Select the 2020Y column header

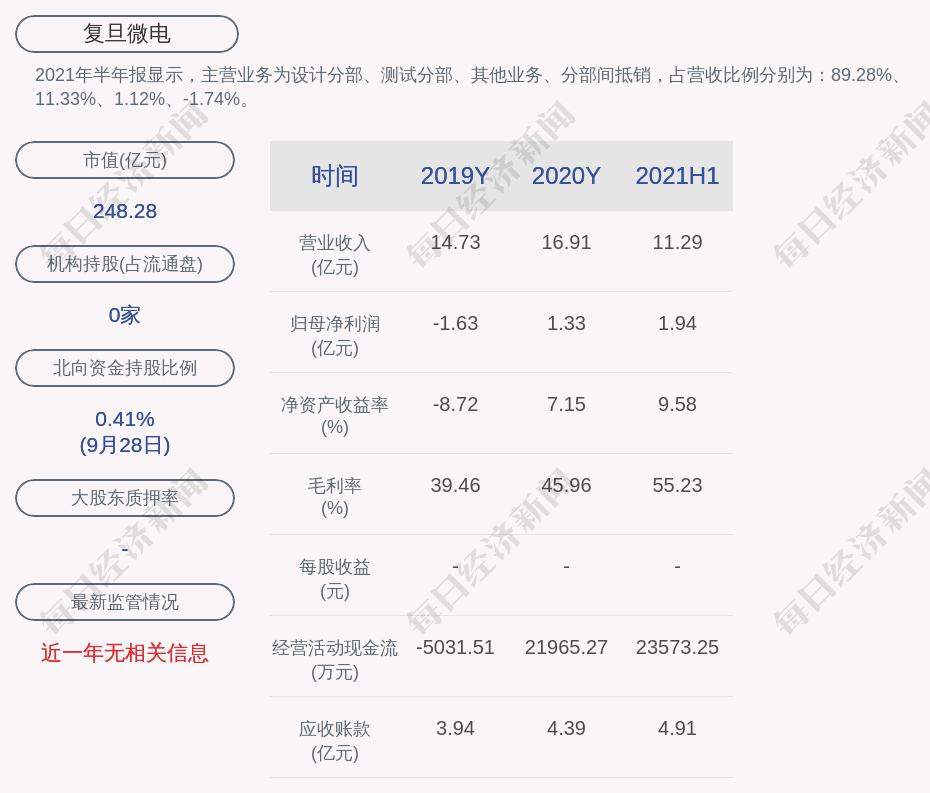(x=566, y=176)
